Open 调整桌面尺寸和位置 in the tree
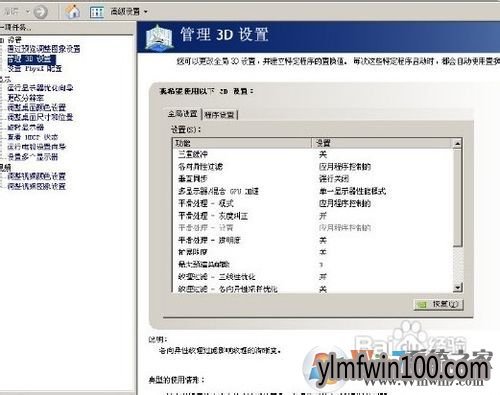This screenshot has width=500, height=395. click(x=40, y=117)
